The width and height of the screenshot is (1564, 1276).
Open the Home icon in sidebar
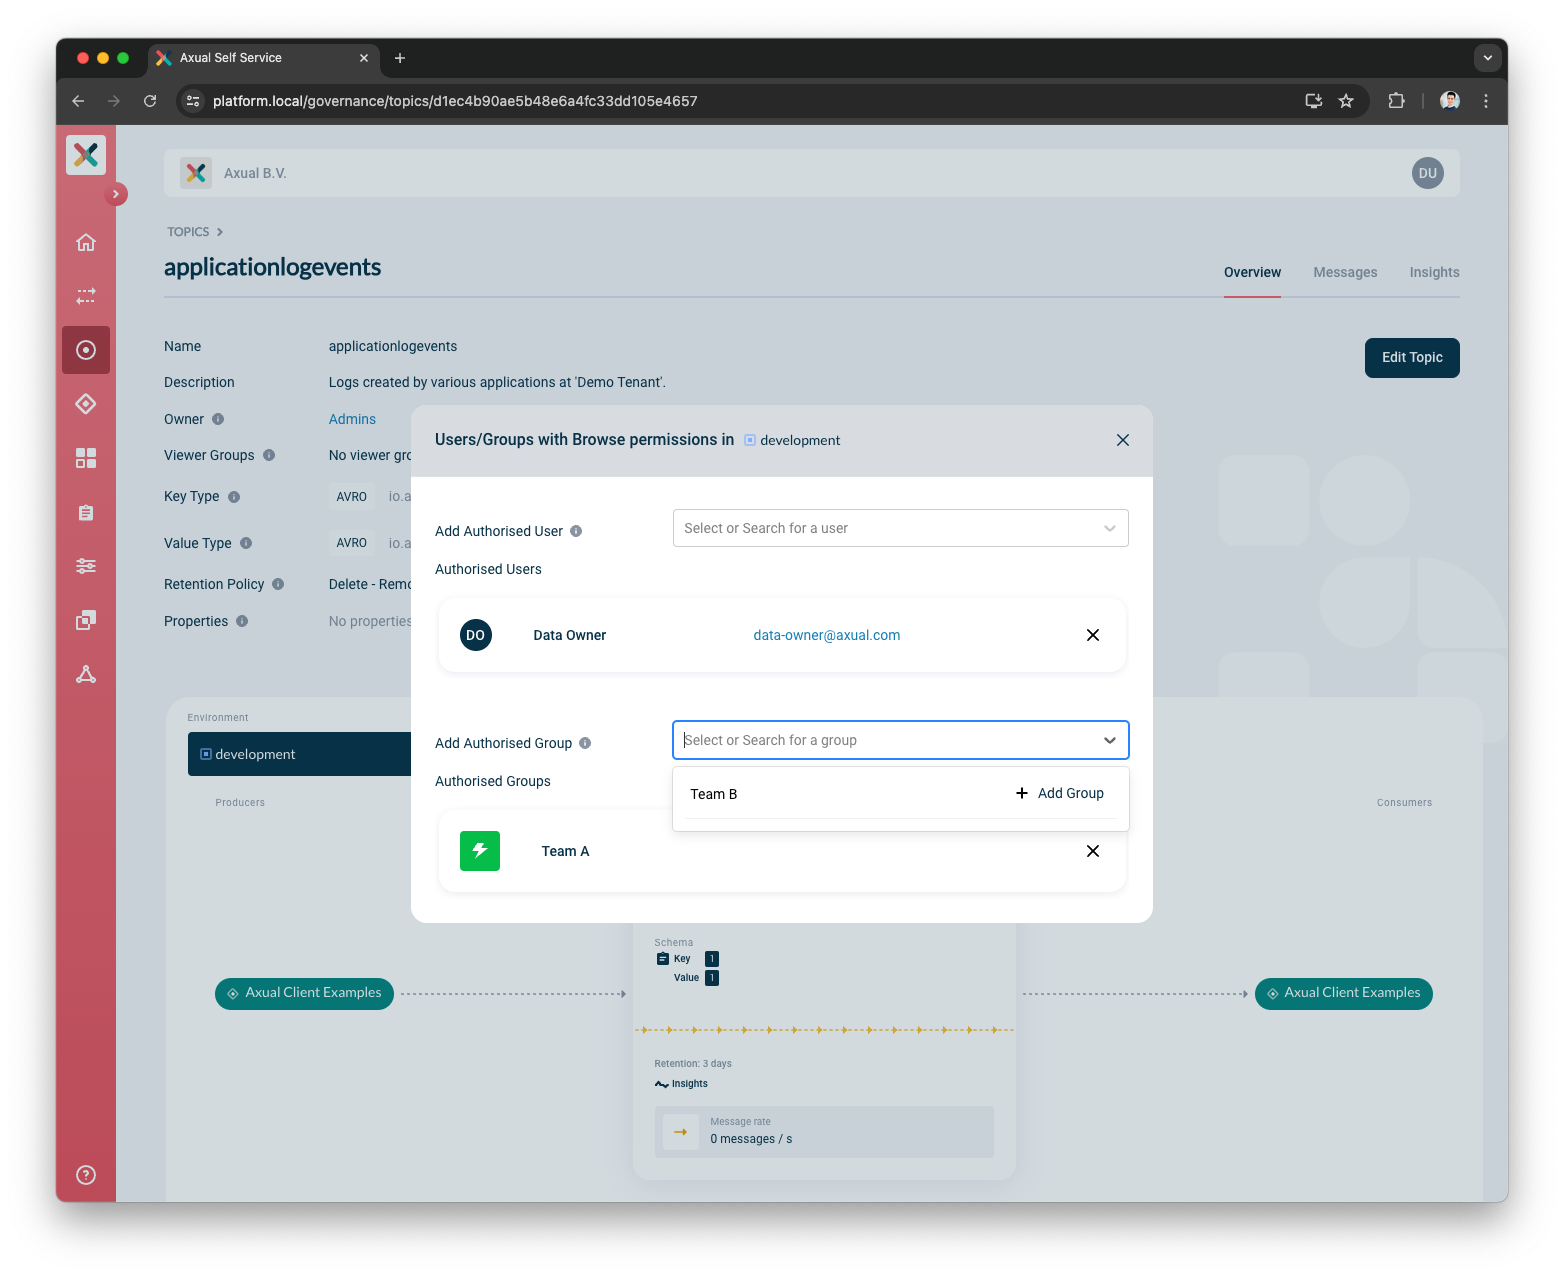(86, 242)
